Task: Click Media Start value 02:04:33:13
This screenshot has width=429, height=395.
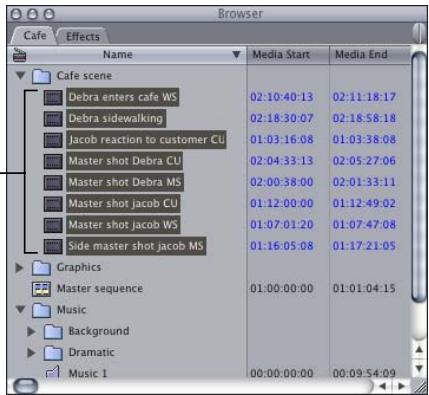Action: tap(282, 161)
